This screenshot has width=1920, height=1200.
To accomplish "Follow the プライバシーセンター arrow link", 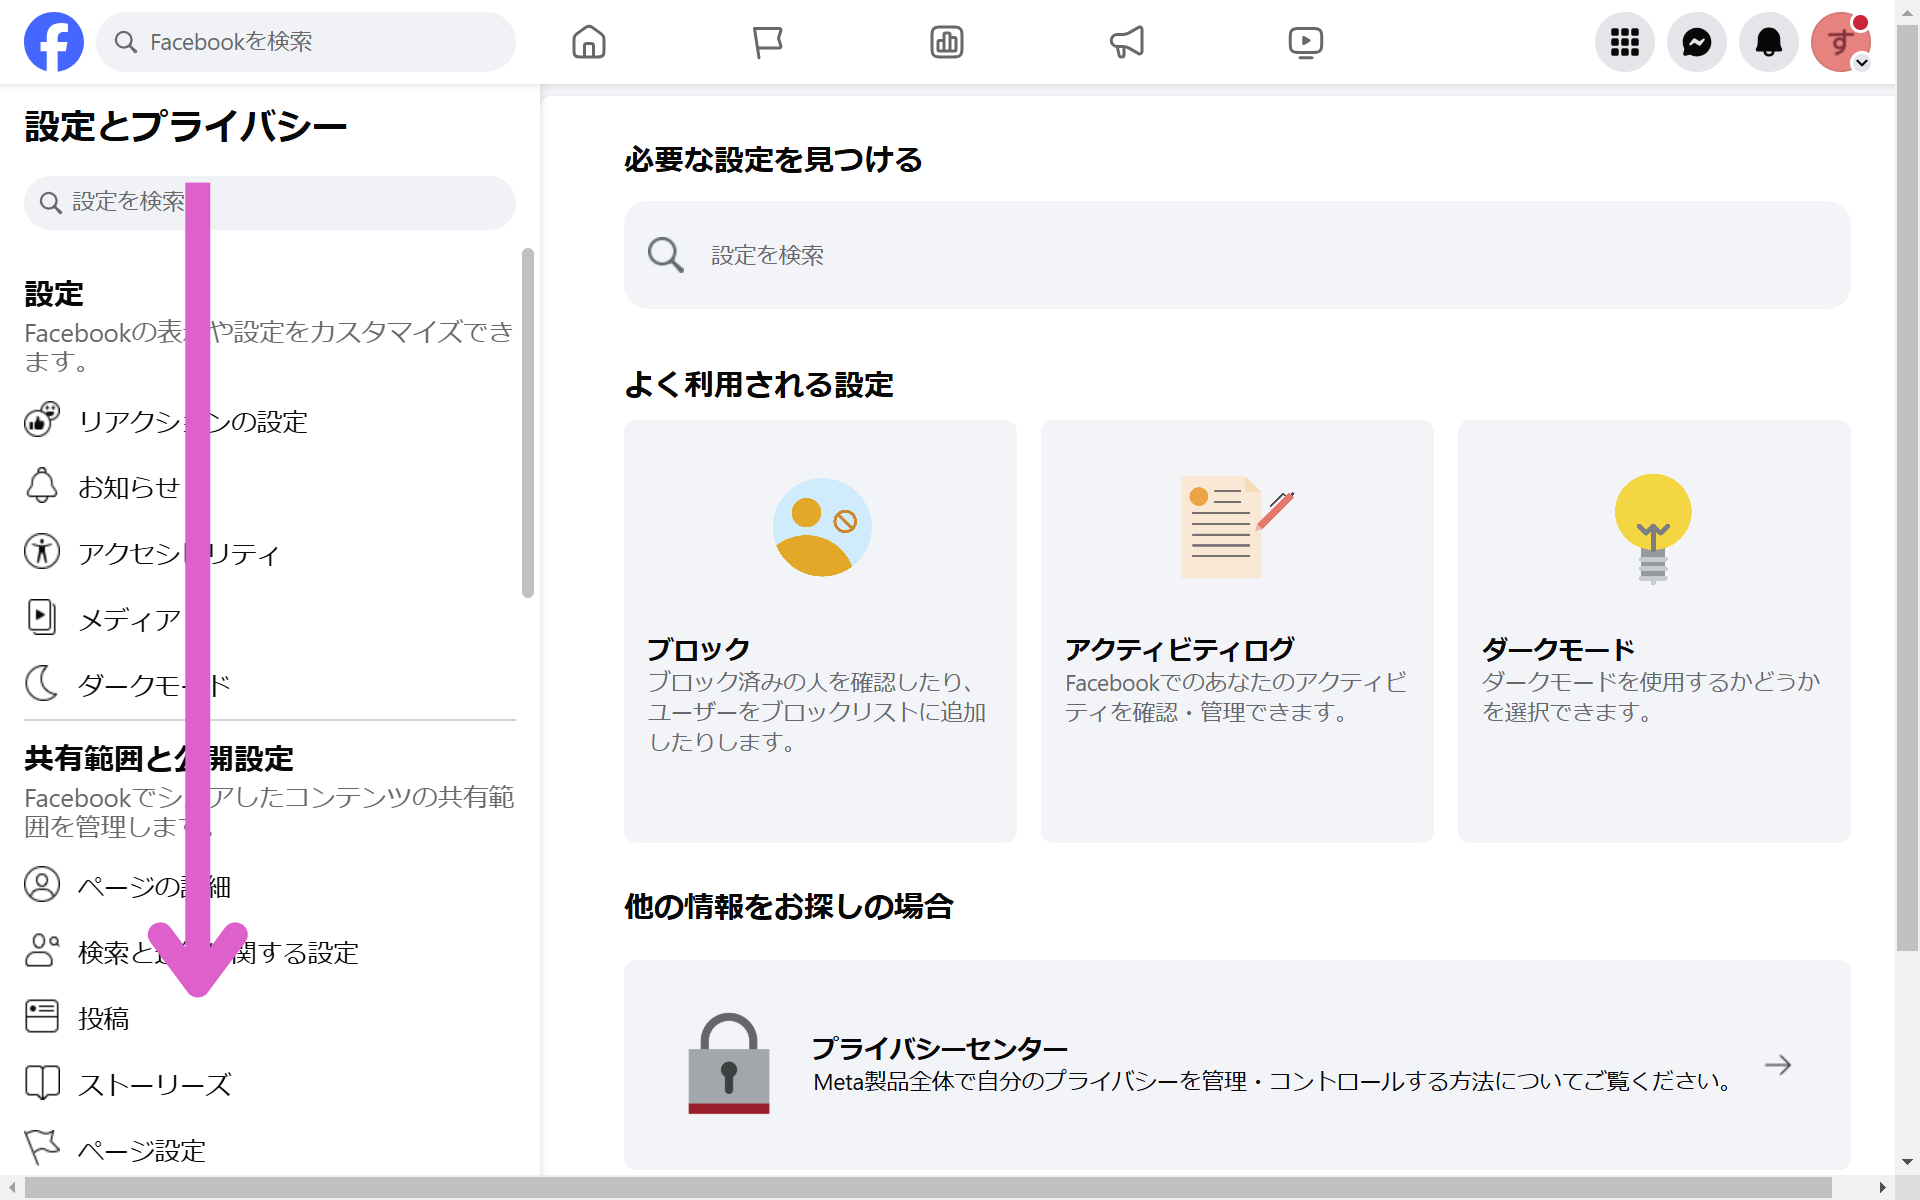I will coord(1777,1065).
